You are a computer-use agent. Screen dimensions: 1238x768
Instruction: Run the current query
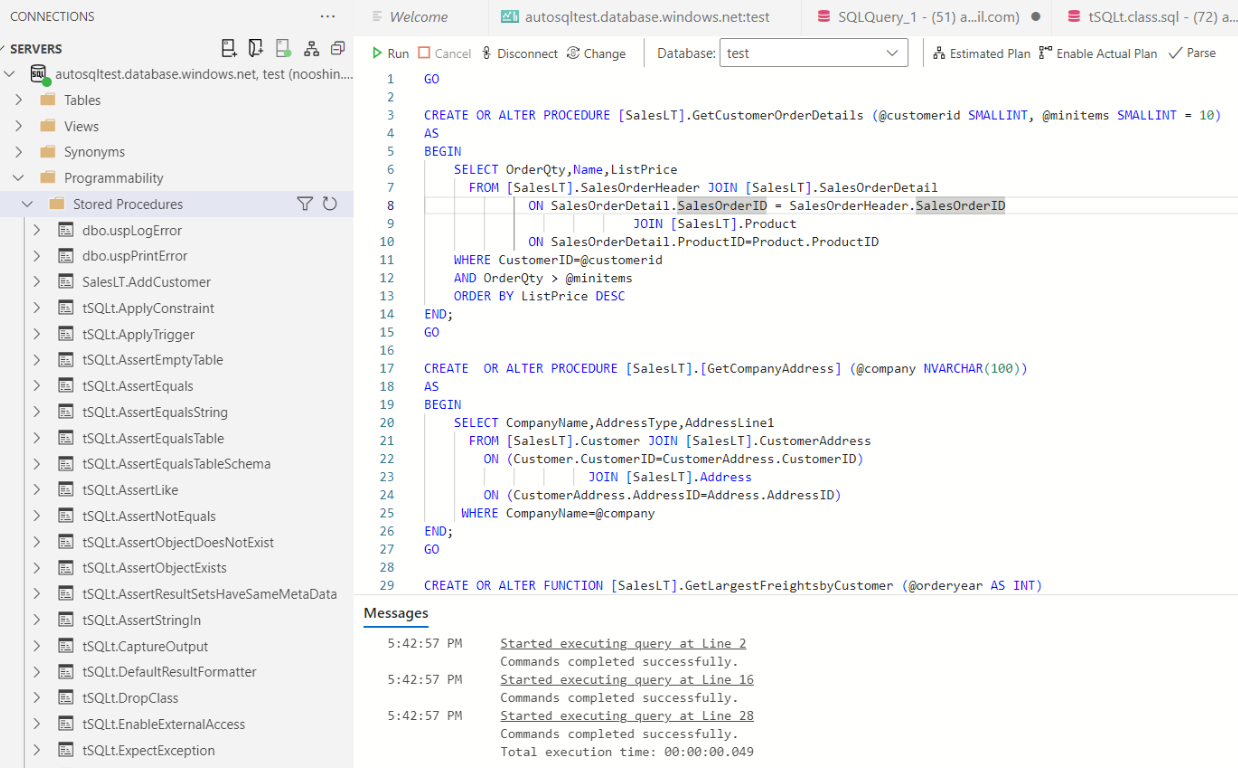coord(390,53)
